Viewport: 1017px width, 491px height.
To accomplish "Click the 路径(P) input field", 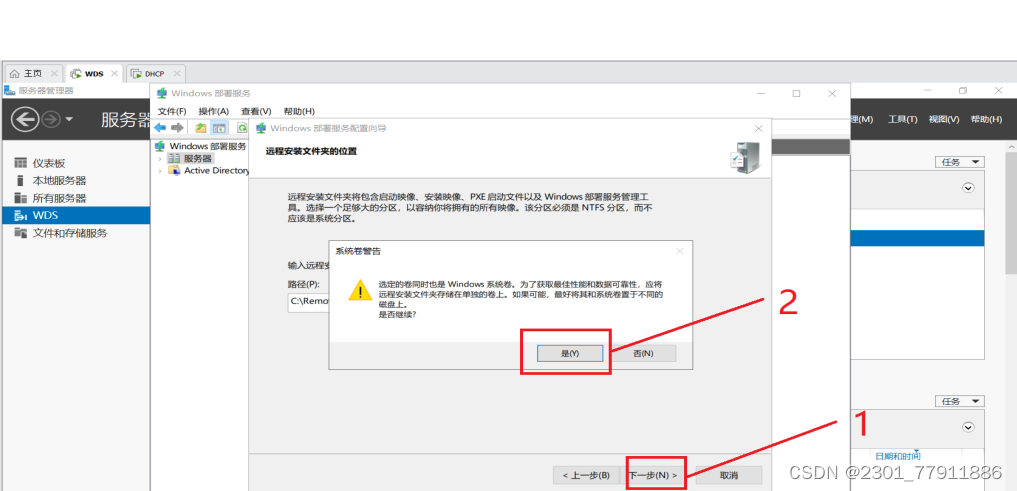I will click(x=308, y=302).
